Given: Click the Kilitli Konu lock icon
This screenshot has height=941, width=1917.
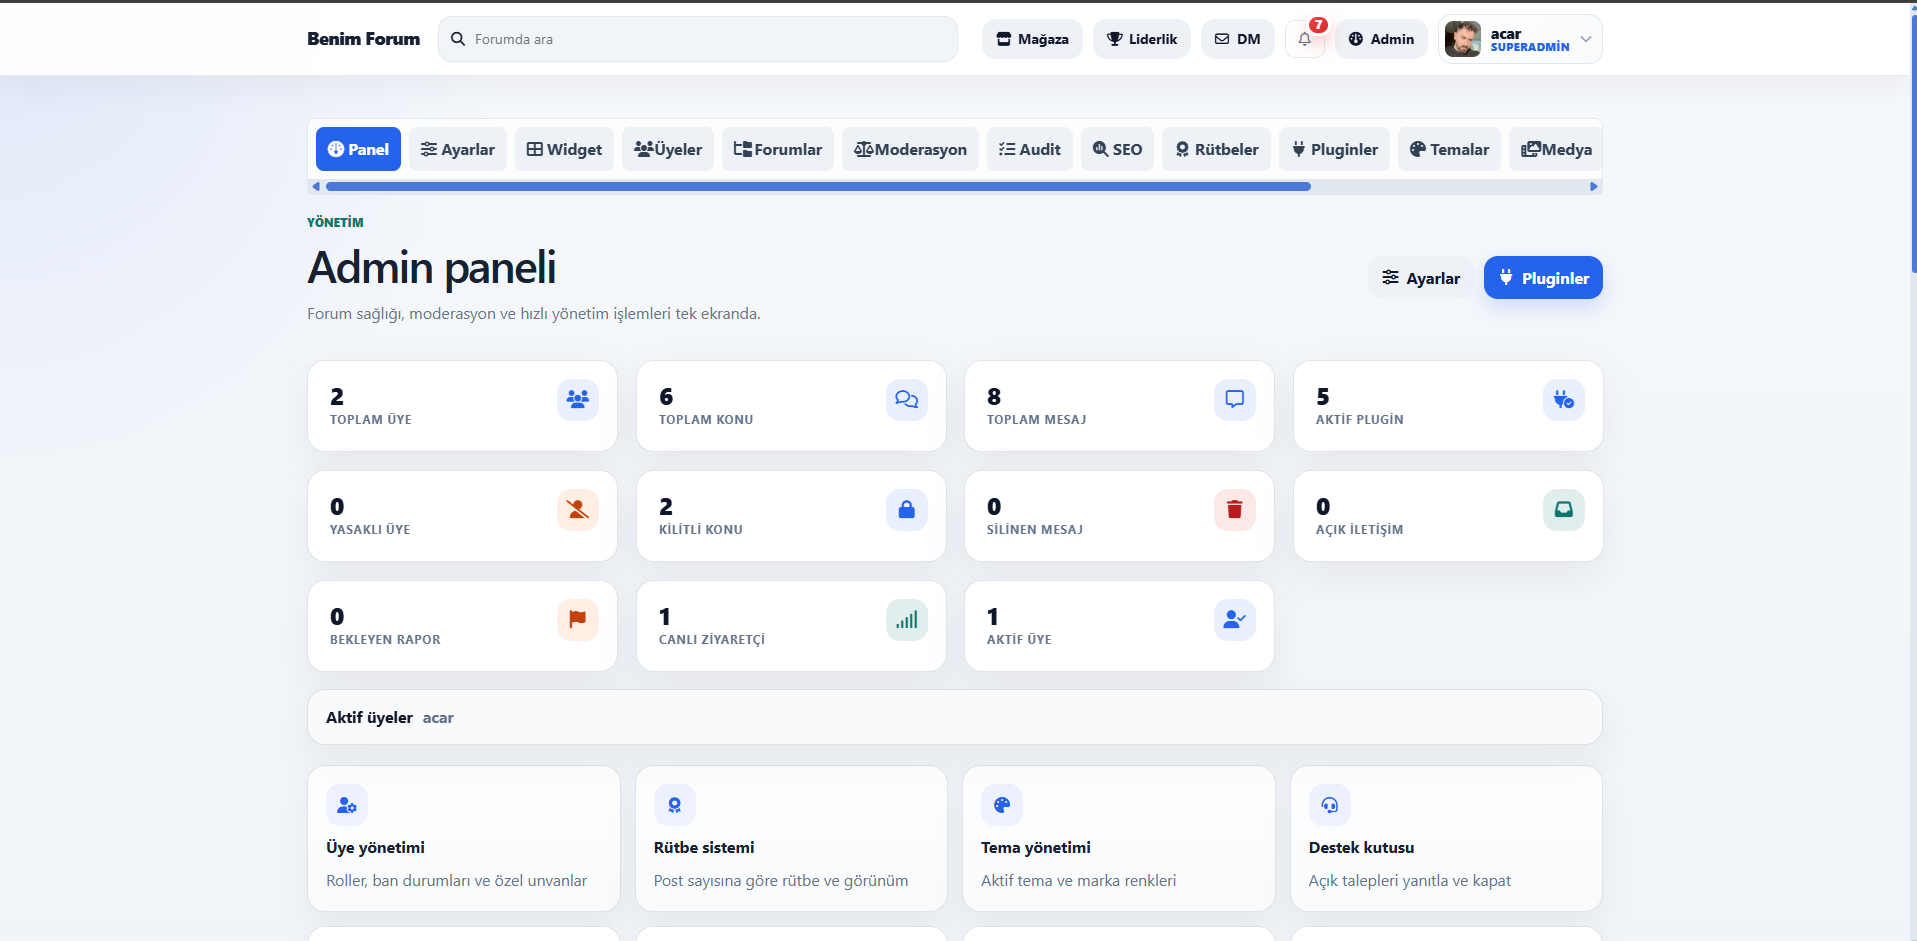Looking at the screenshot, I should [x=906, y=510].
